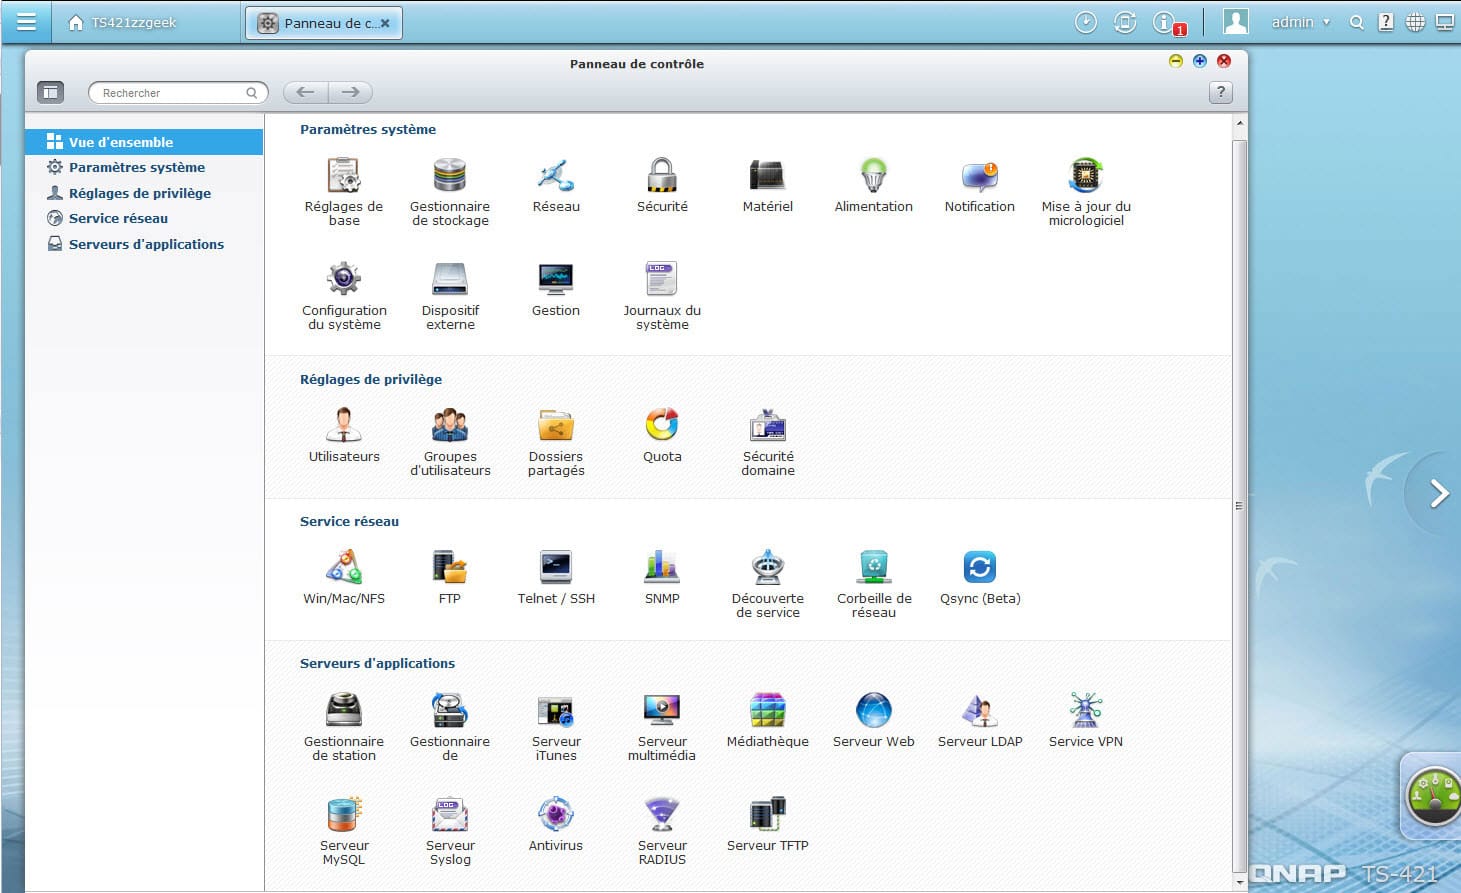
Task: Open the Réseau settings icon
Action: (556, 177)
